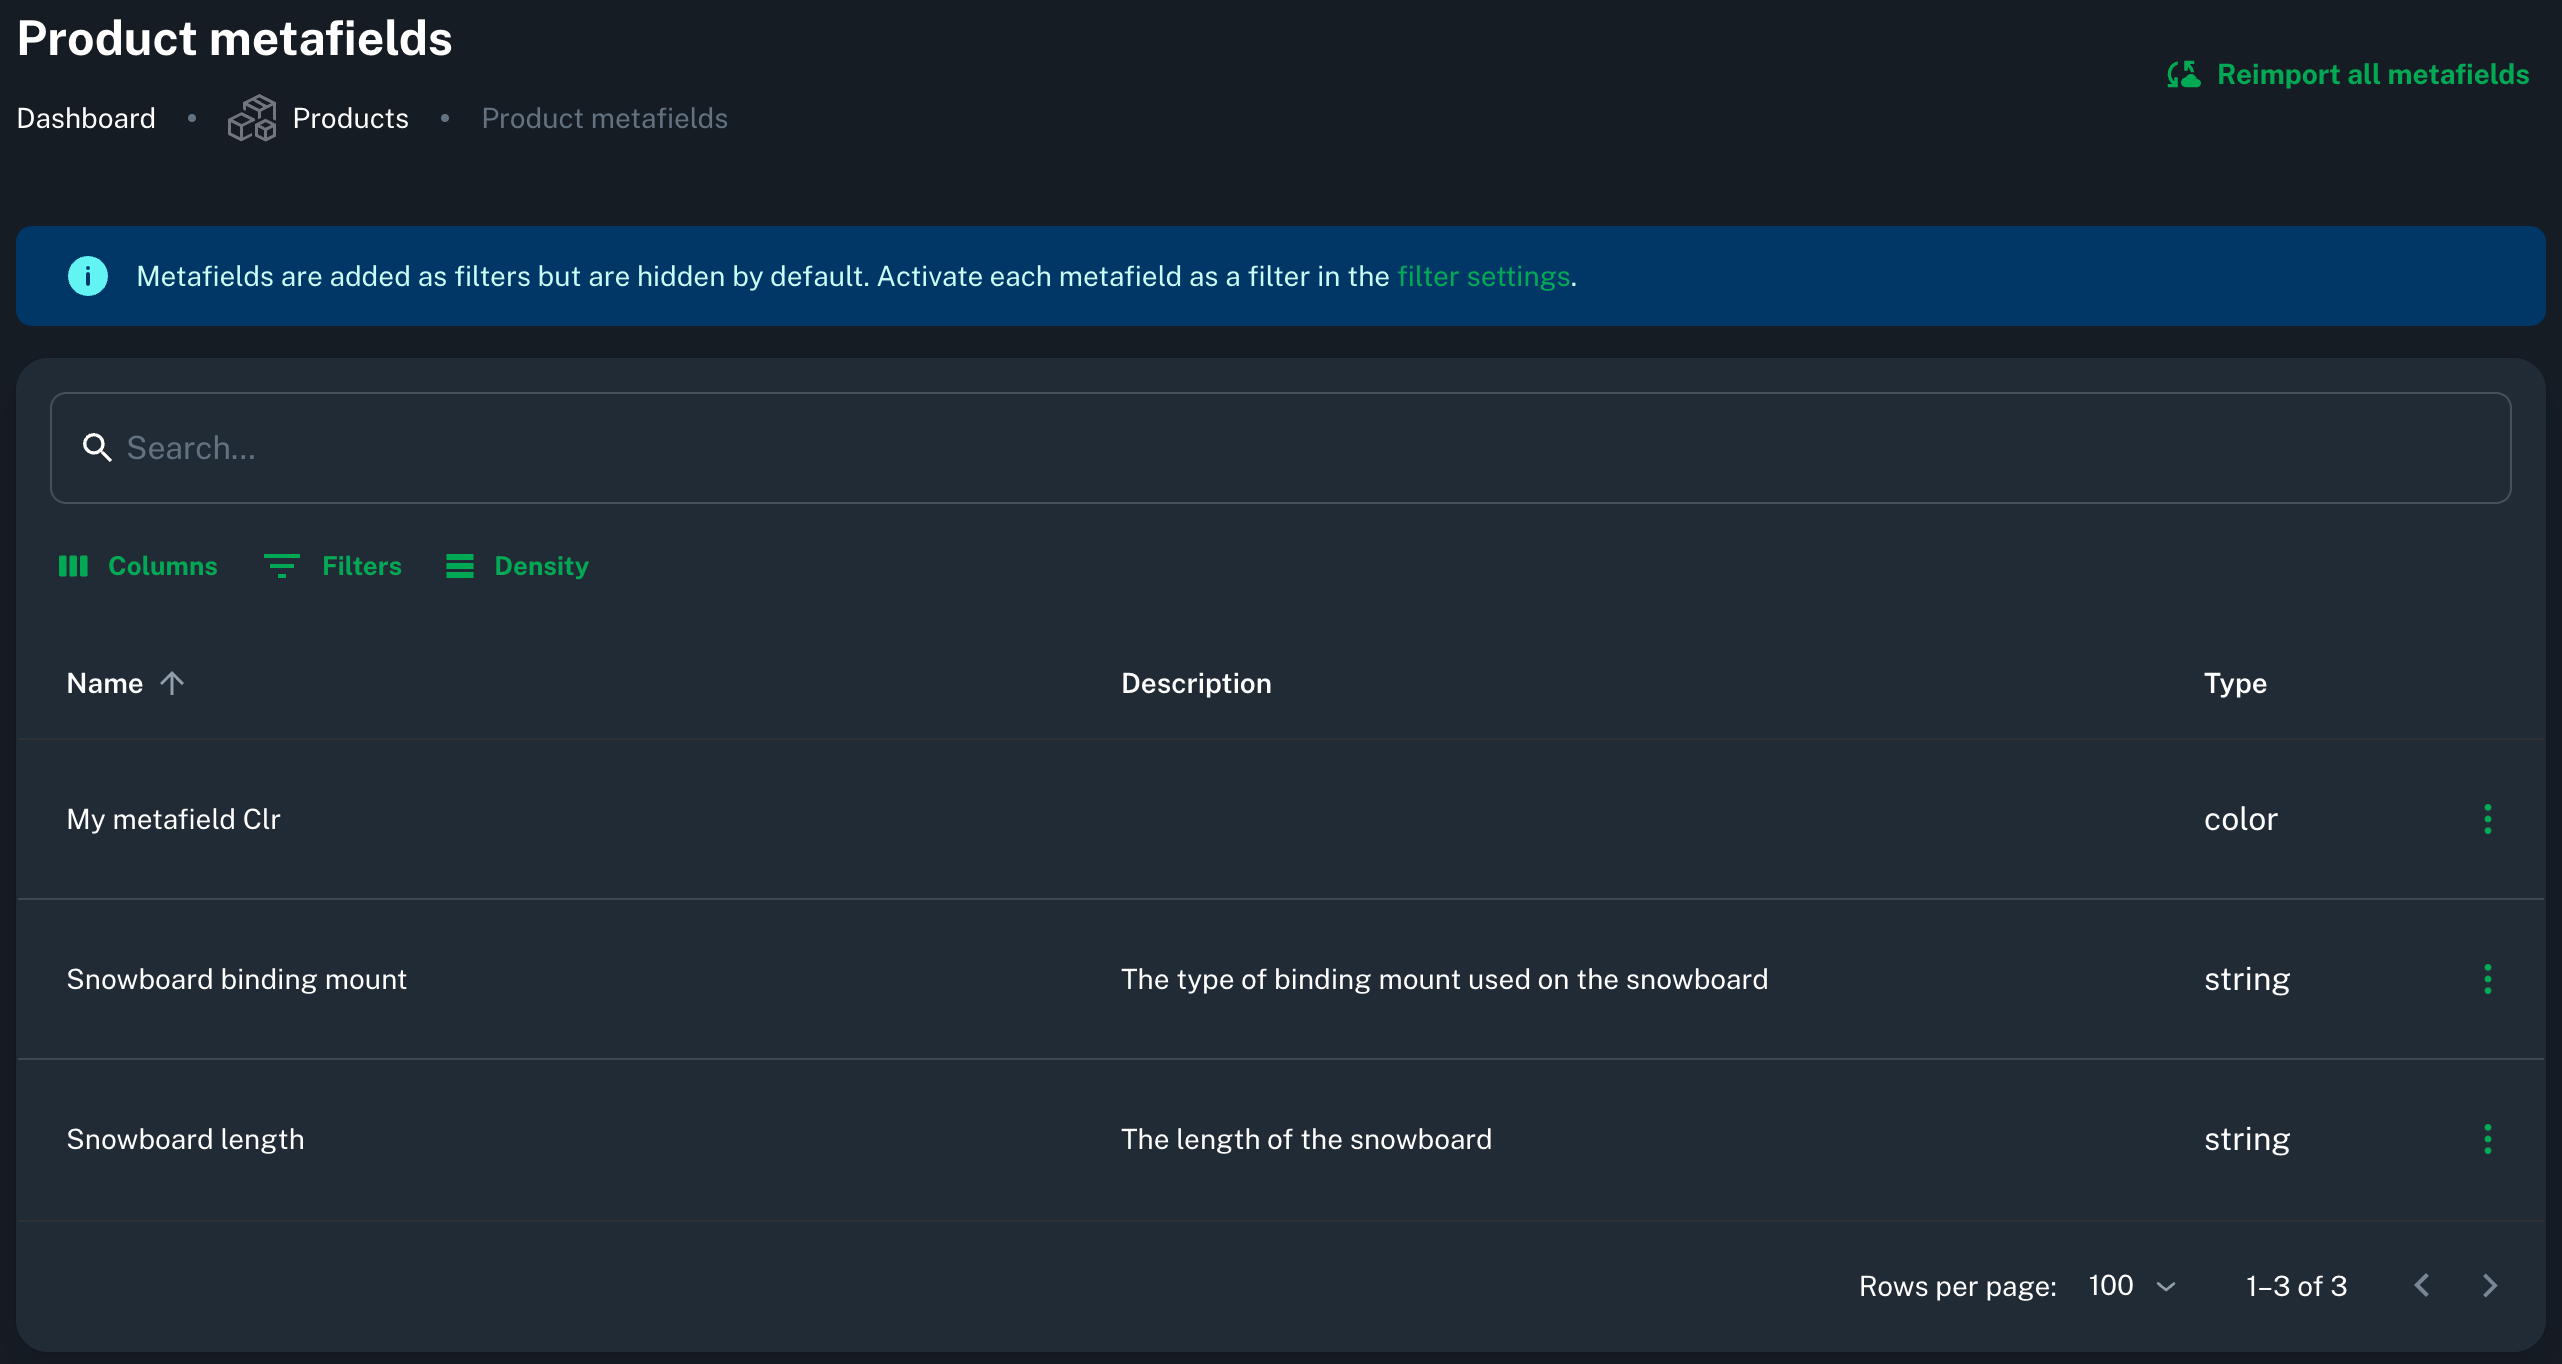Click the Products boxes icon in breadcrumb
Screen dimensions: 2562x1364
click(252, 119)
